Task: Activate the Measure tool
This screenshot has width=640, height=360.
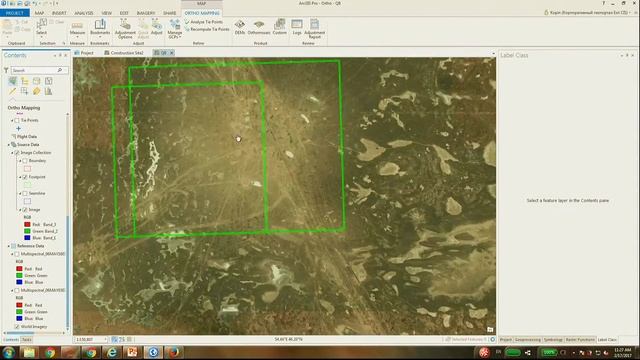Action: [x=77, y=27]
